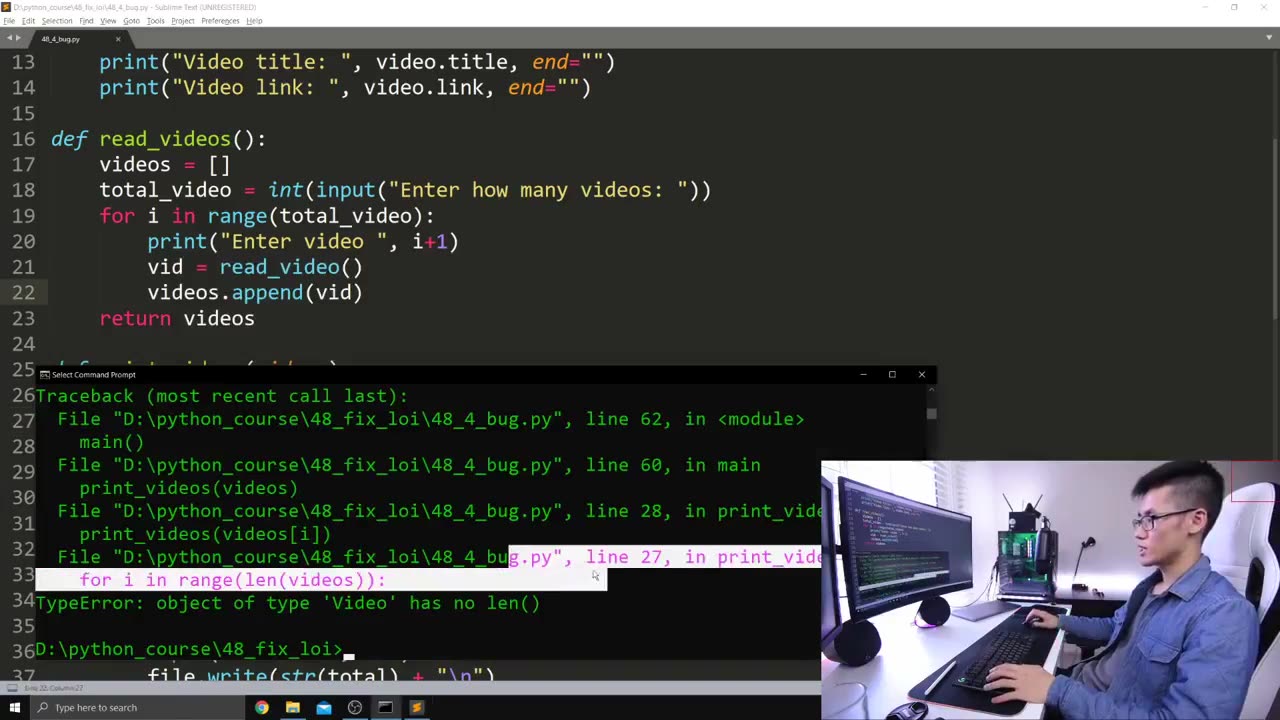Image resolution: width=1280 pixels, height=720 pixels.
Task: Click 'Video title' print statement
Action: 357,62
